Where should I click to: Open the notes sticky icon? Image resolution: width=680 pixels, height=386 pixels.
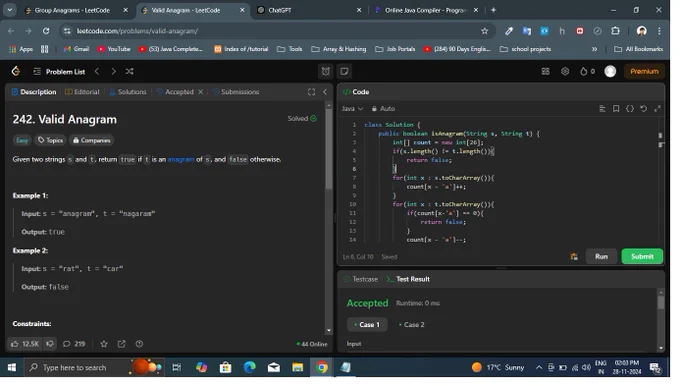point(344,72)
